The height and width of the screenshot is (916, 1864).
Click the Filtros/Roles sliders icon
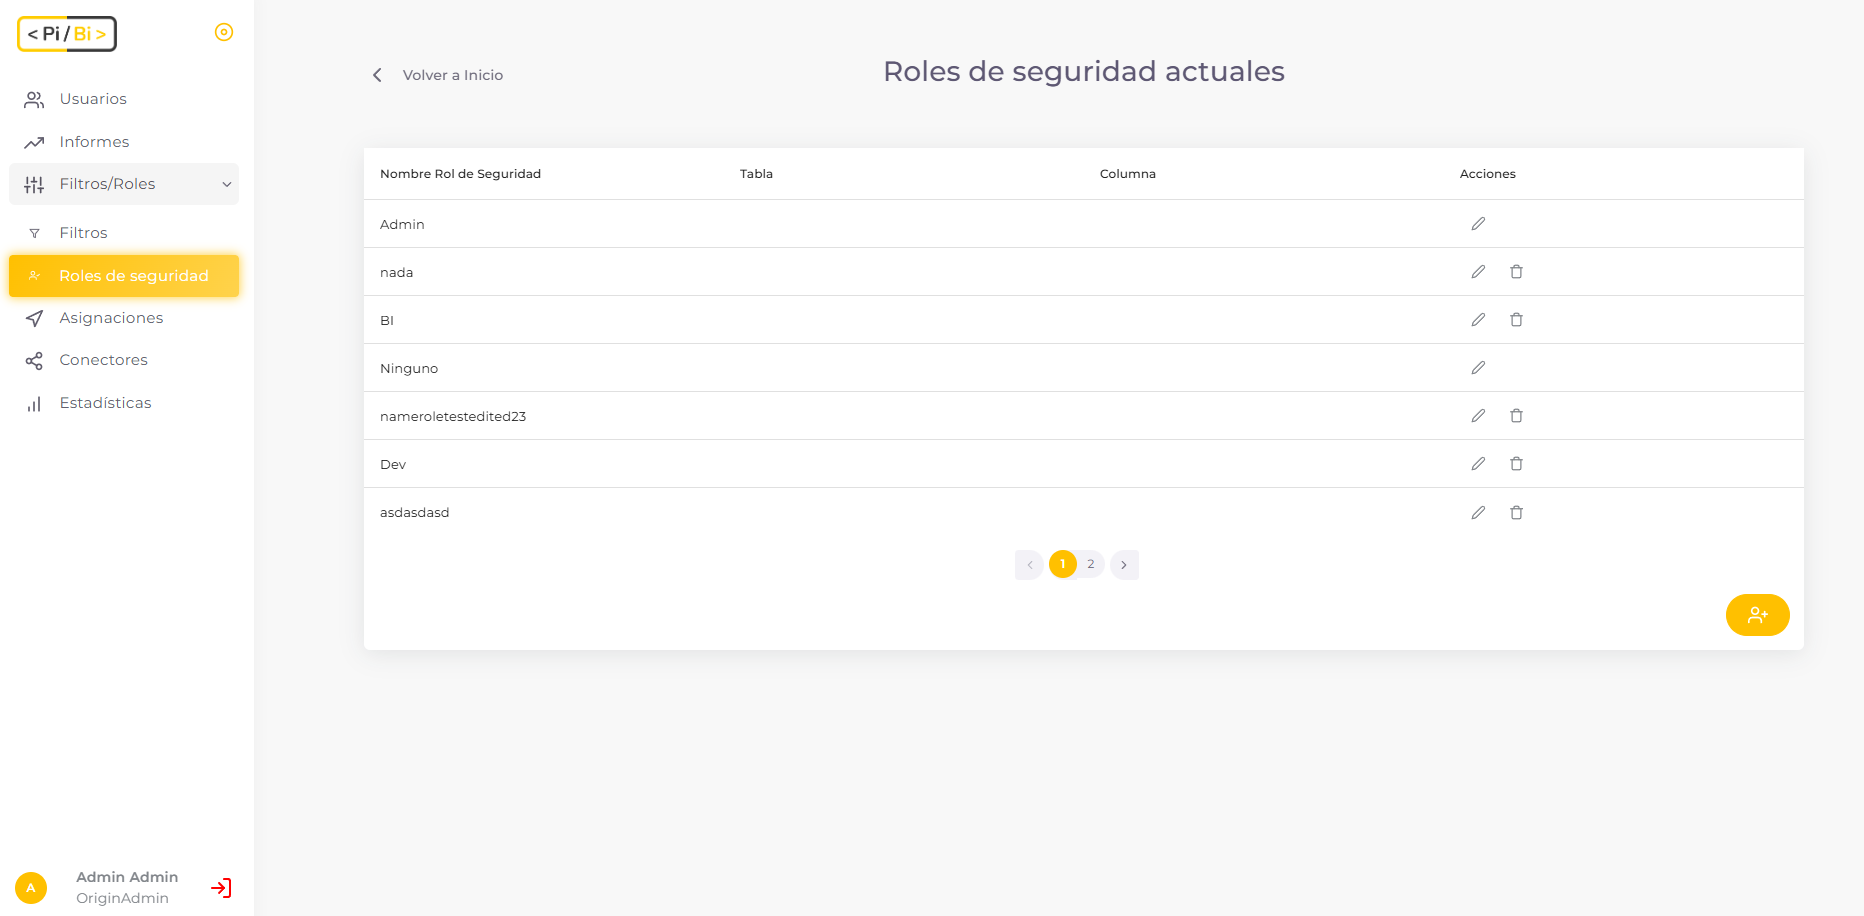pyautogui.click(x=34, y=184)
